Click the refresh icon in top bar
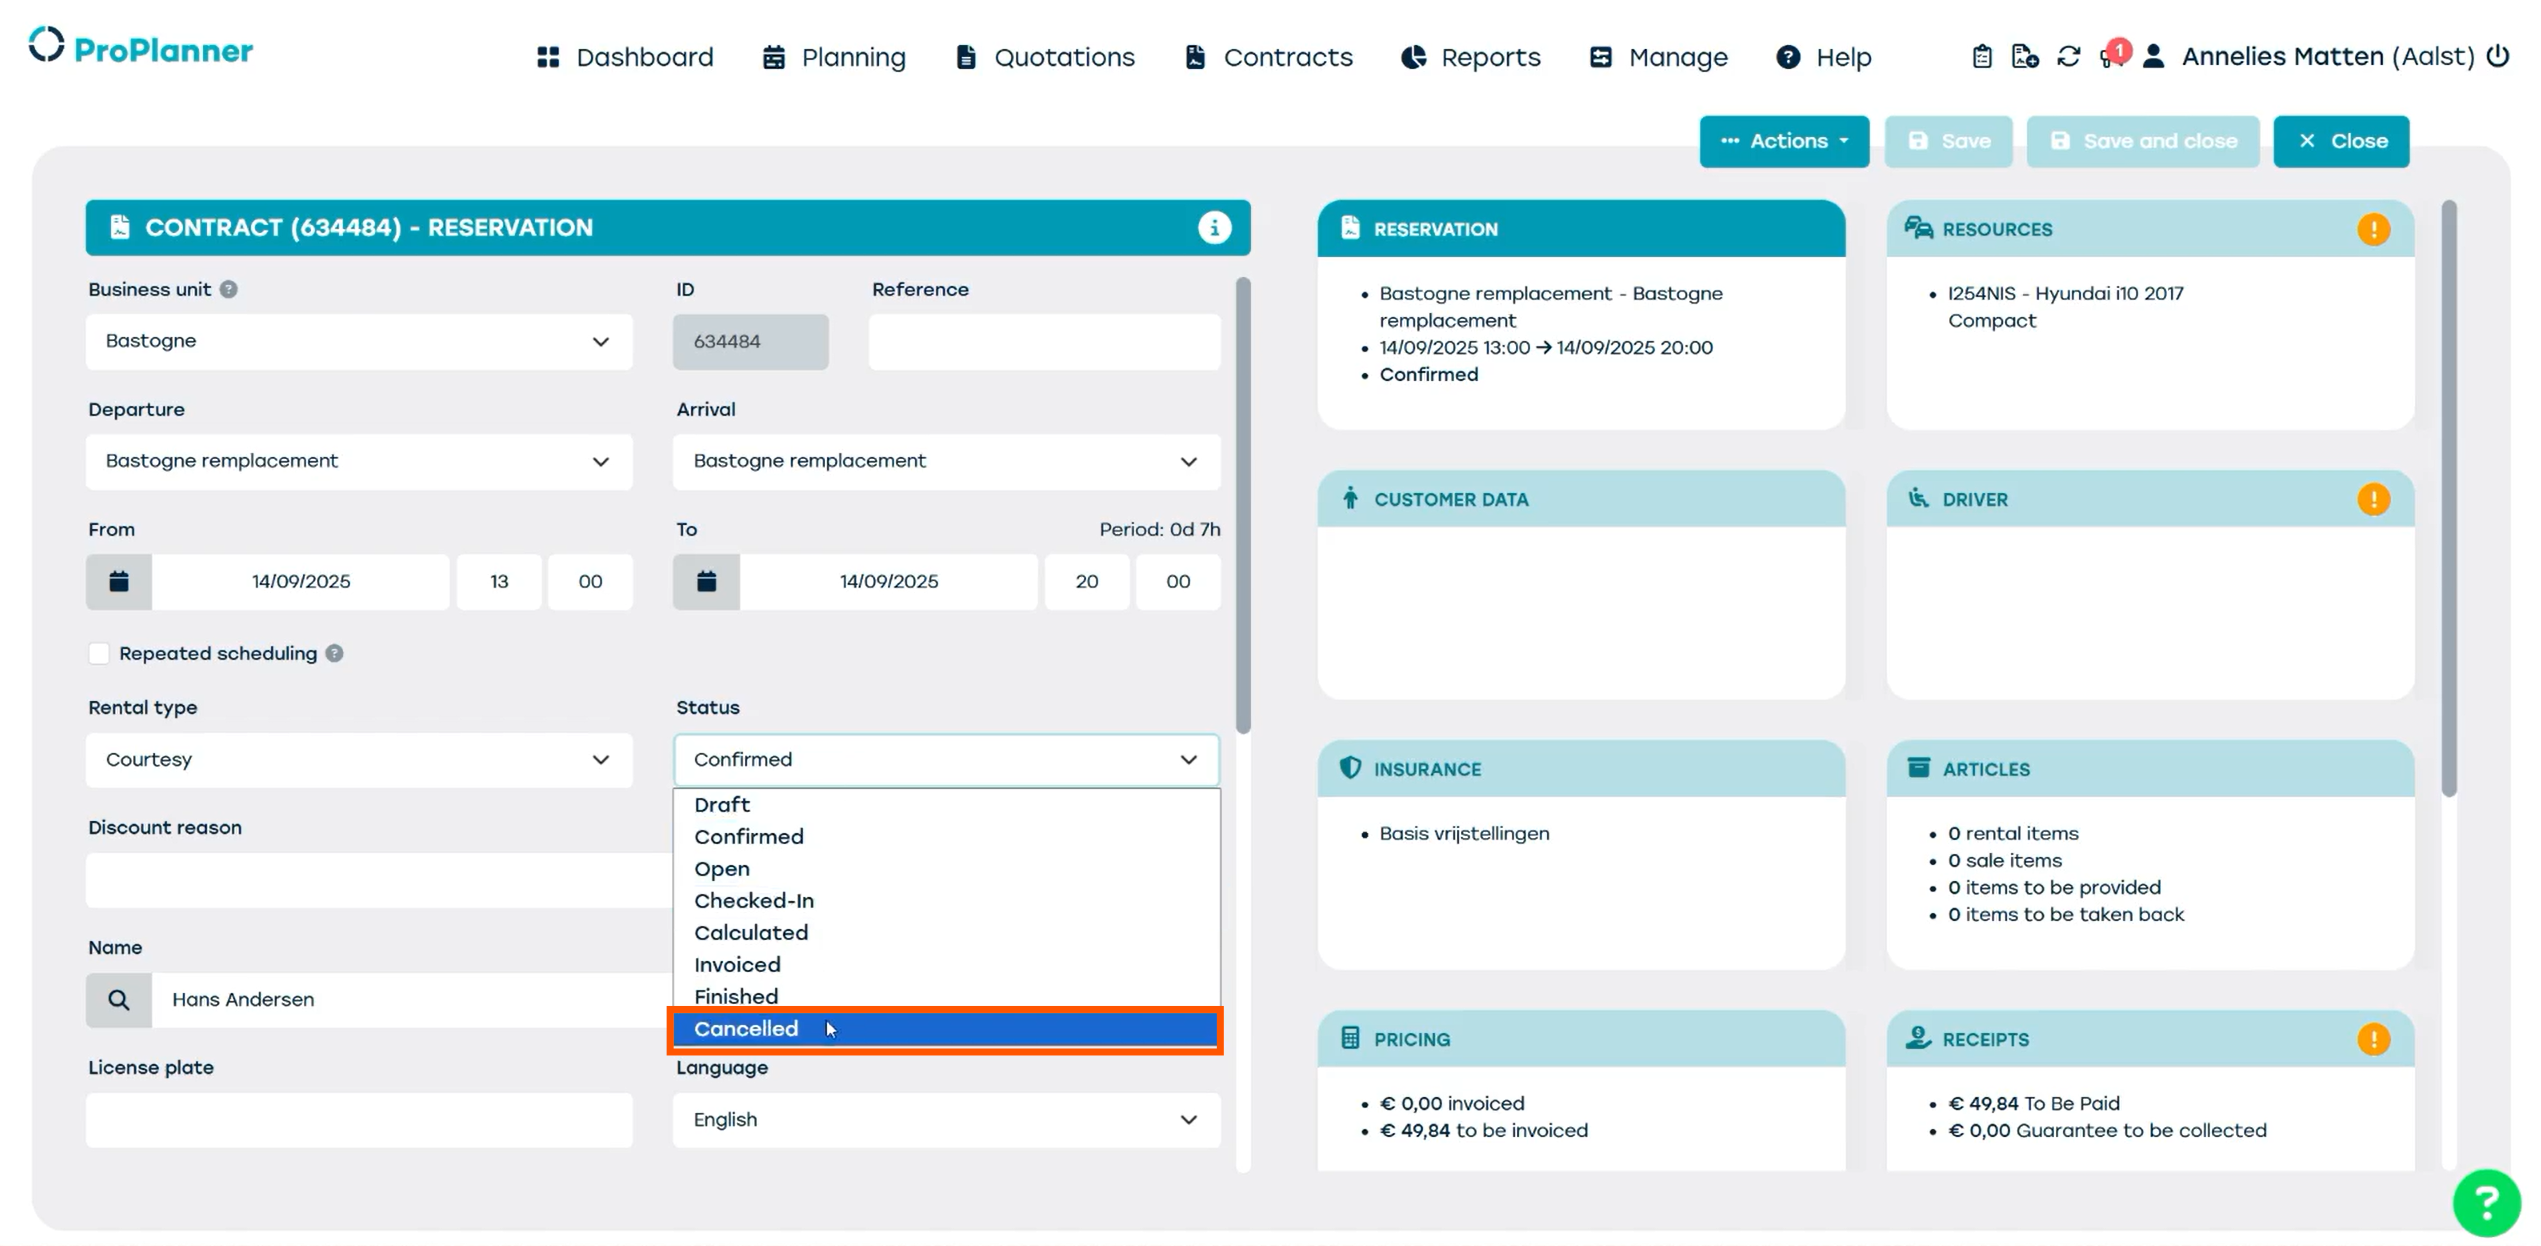 coord(2068,57)
